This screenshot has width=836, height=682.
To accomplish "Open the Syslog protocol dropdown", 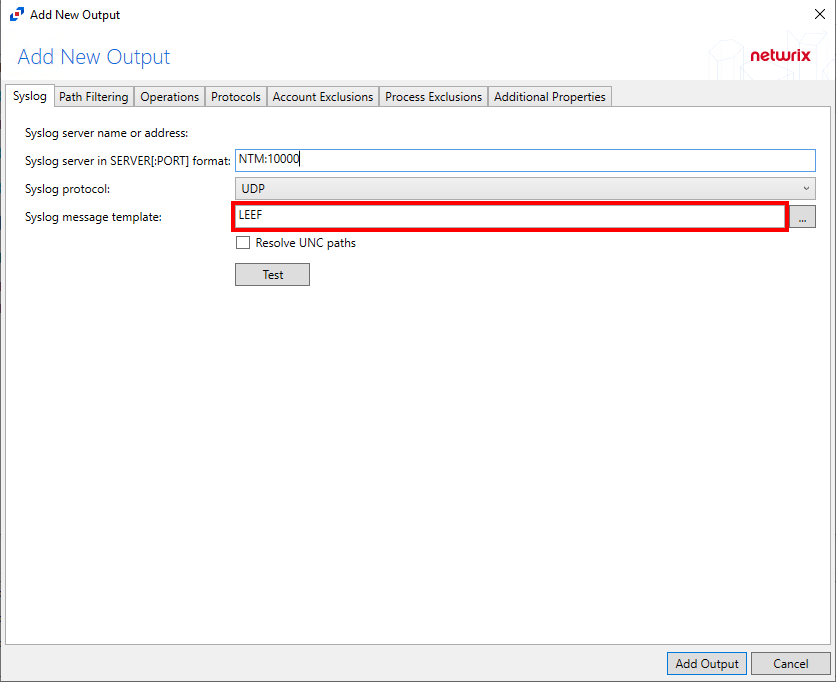I will 525,188.
